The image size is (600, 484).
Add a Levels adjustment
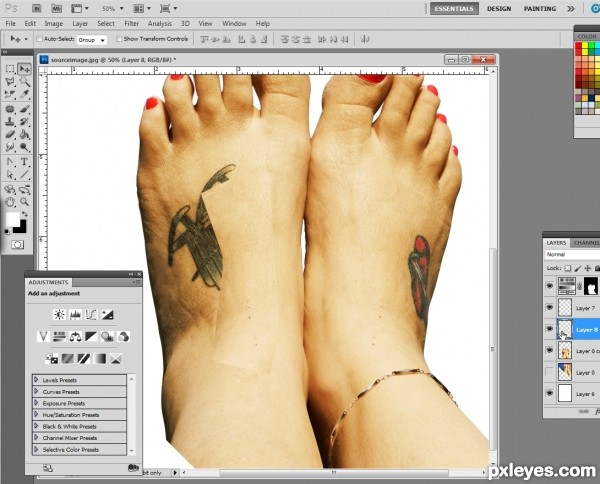[x=75, y=315]
